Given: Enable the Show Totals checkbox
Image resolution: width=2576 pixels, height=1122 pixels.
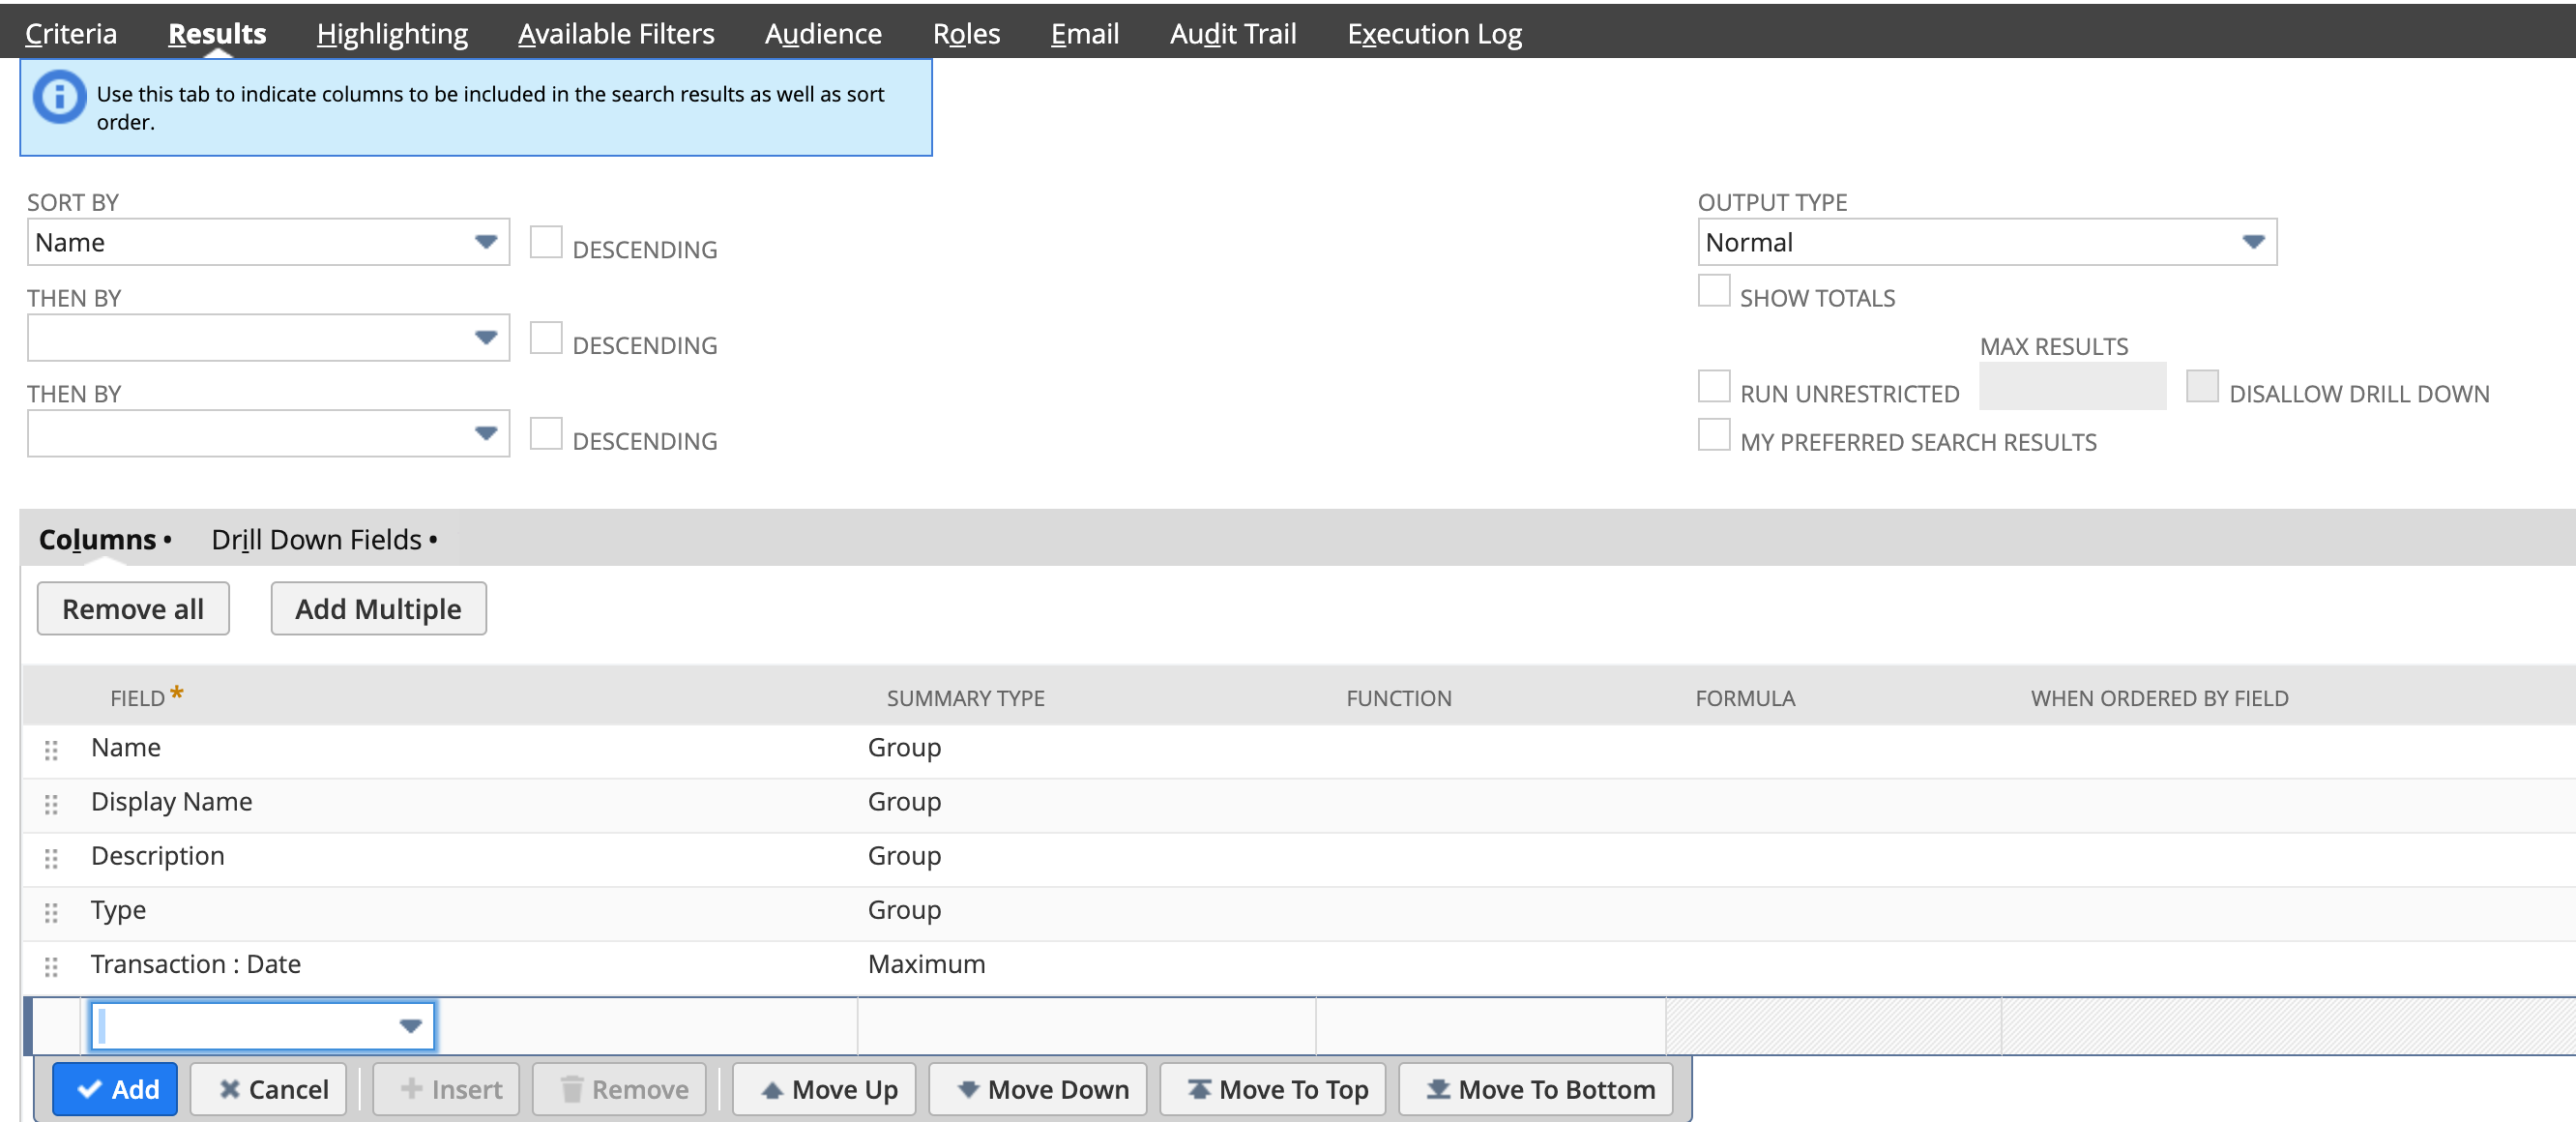Looking at the screenshot, I should (x=1714, y=291).
